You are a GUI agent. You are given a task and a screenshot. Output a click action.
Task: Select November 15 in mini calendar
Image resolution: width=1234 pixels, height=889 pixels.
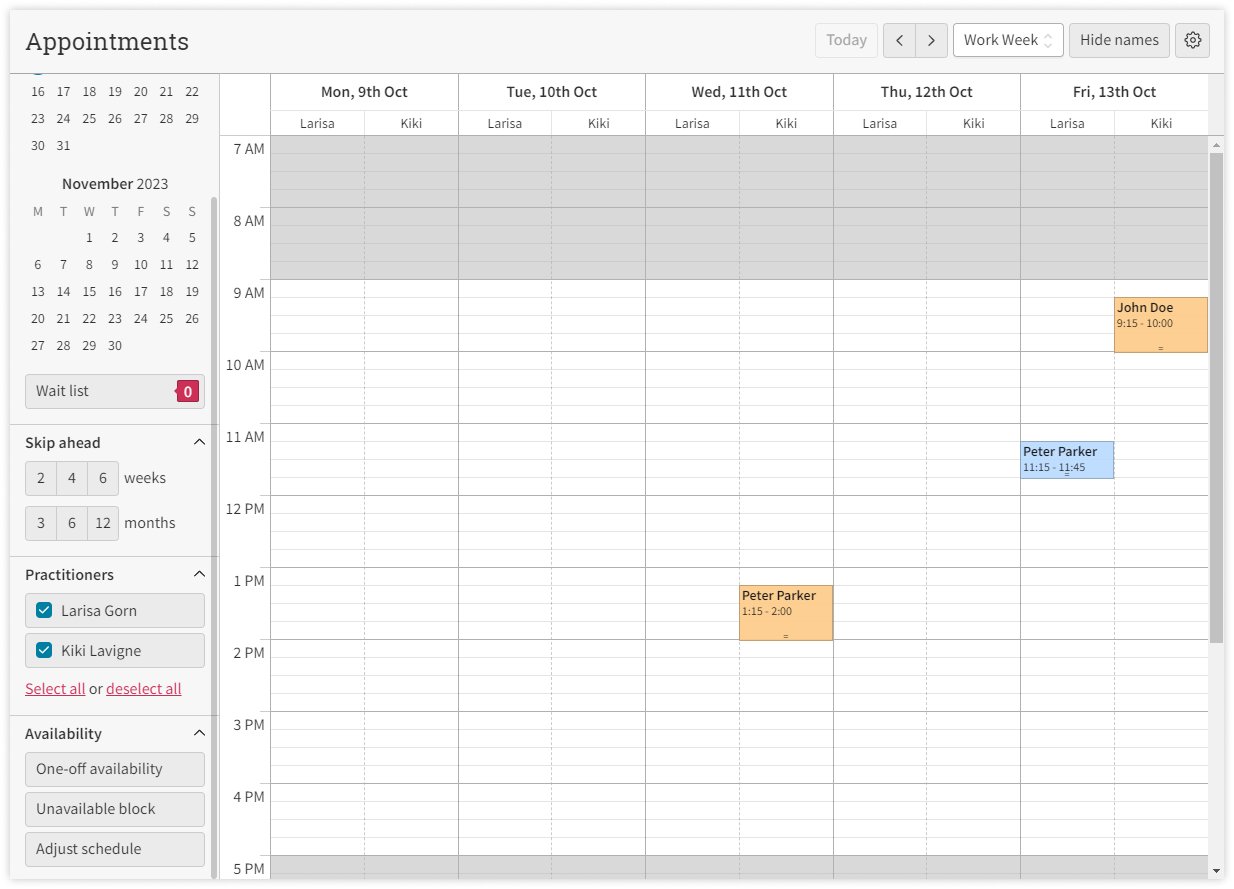tap(89, 292)
